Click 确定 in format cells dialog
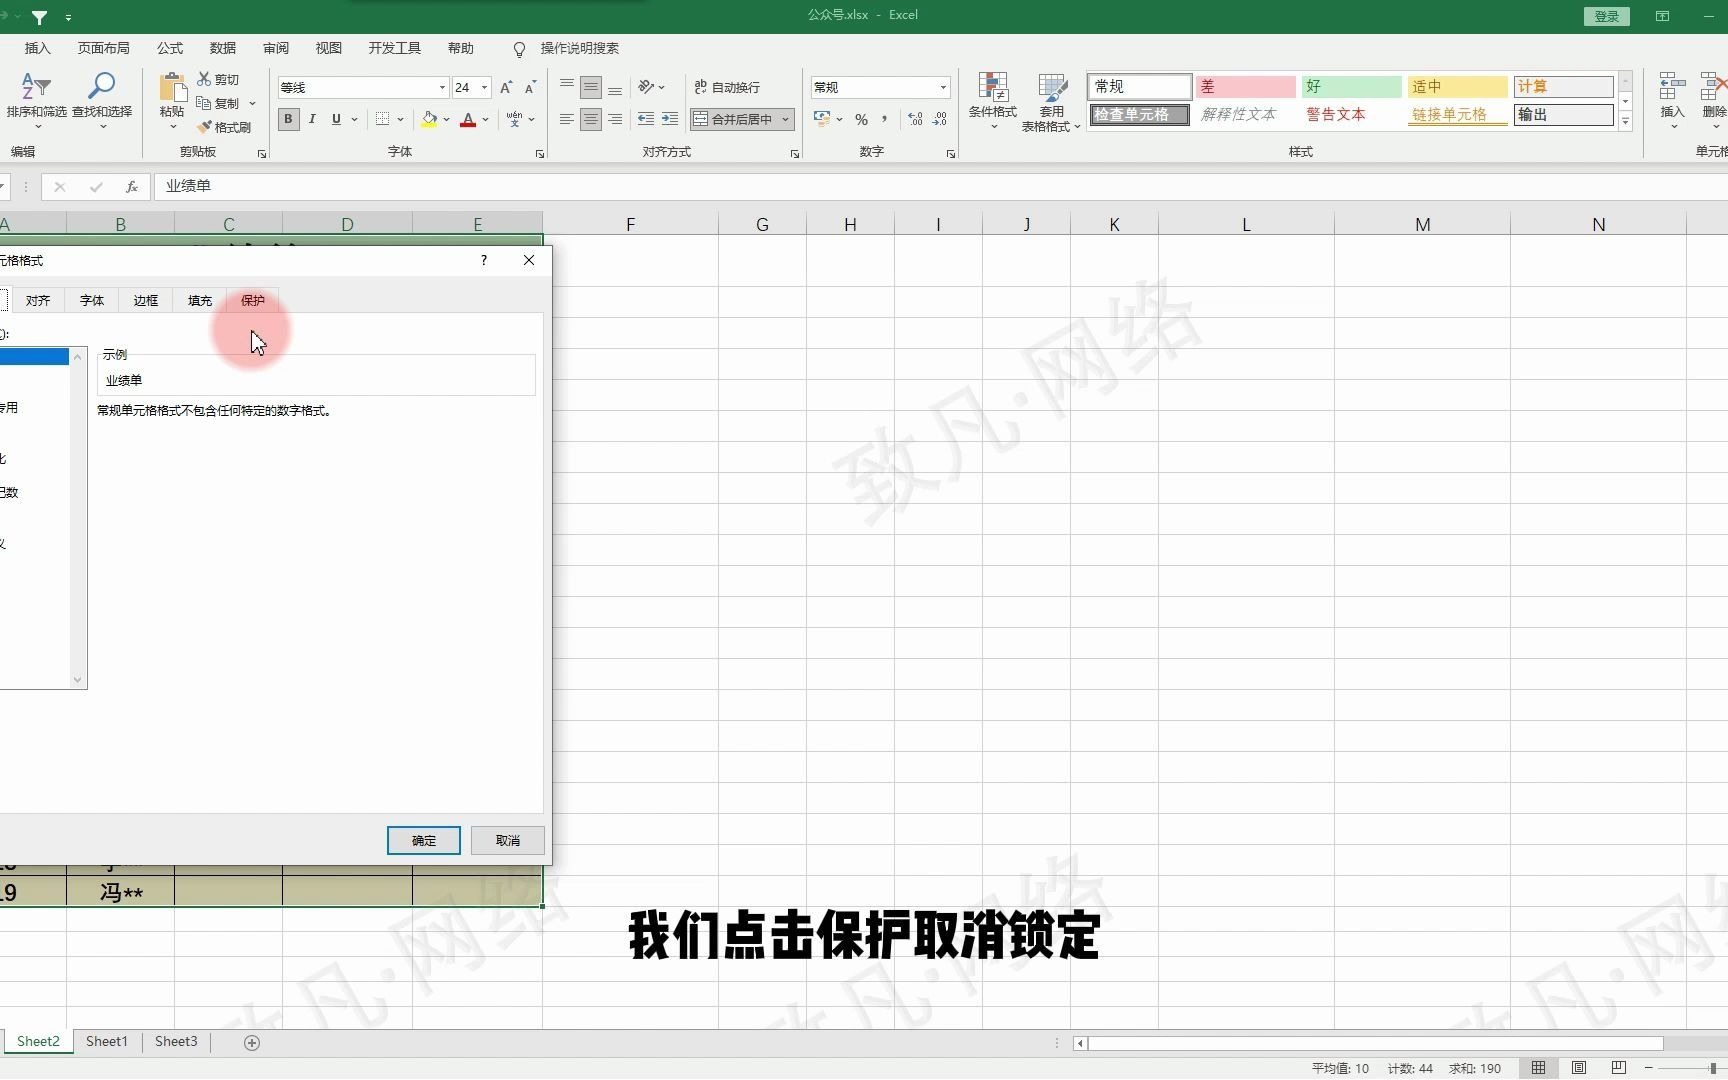The image size is (1728, 1080). tap(424, 840)
